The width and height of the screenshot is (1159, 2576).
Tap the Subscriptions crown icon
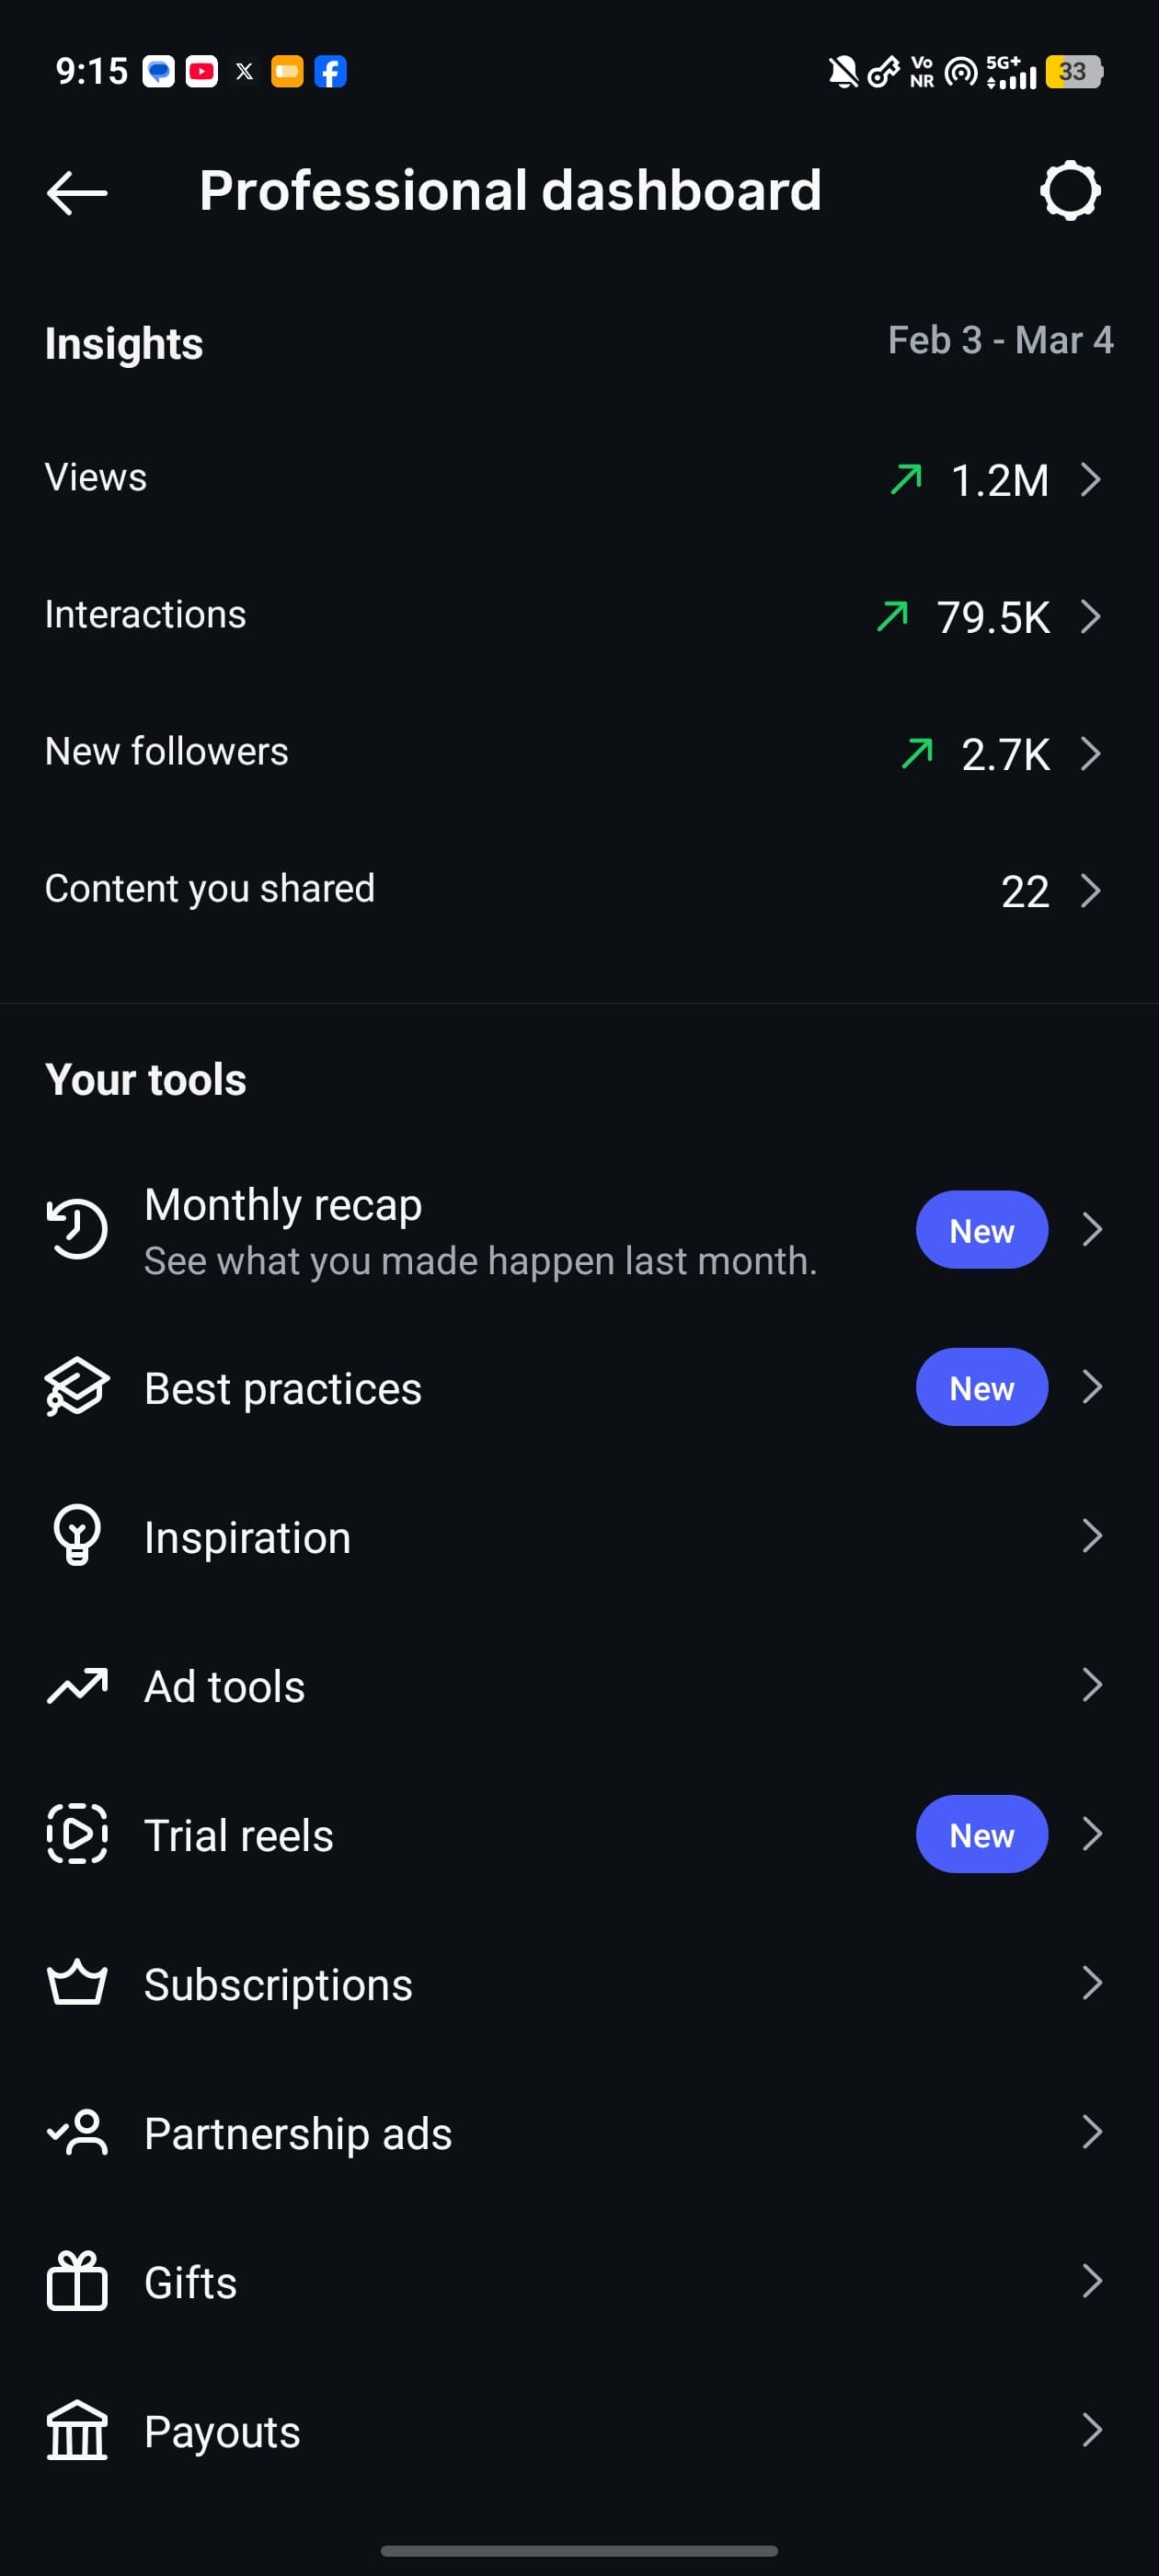pos(77,1983)
